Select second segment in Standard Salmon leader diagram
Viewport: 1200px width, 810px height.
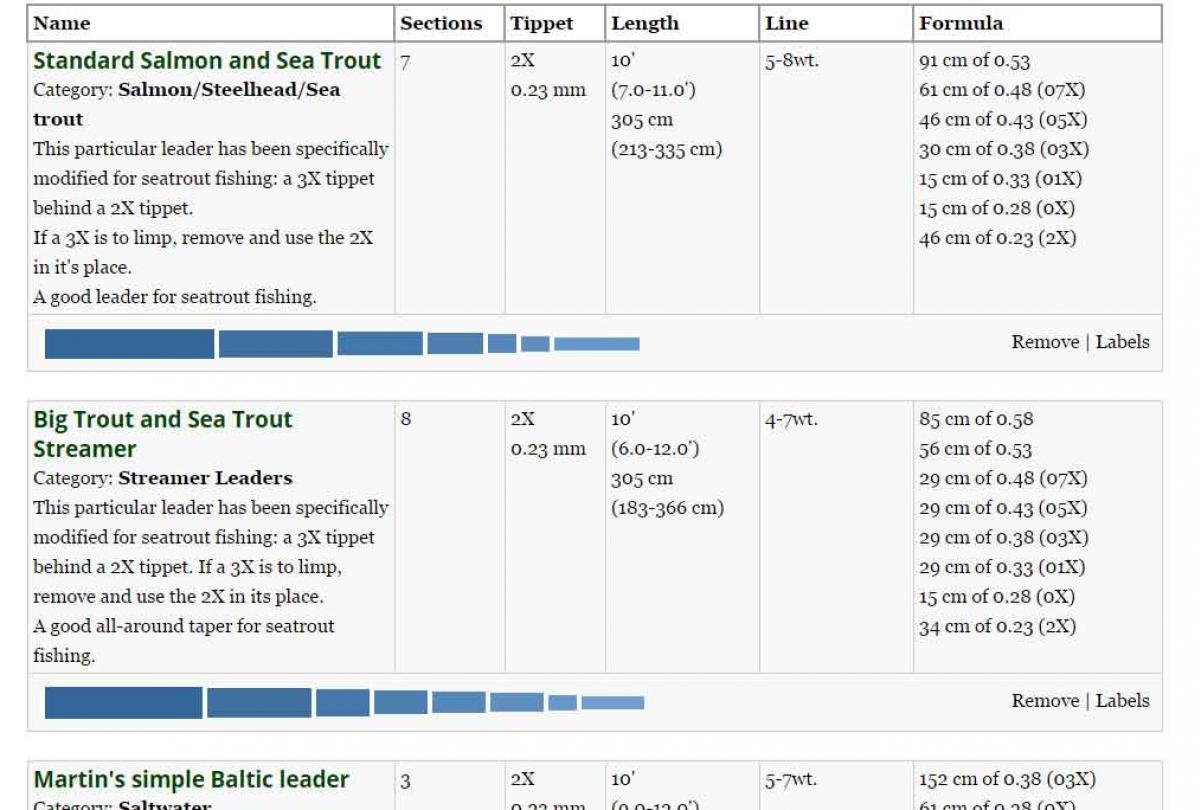275,344
